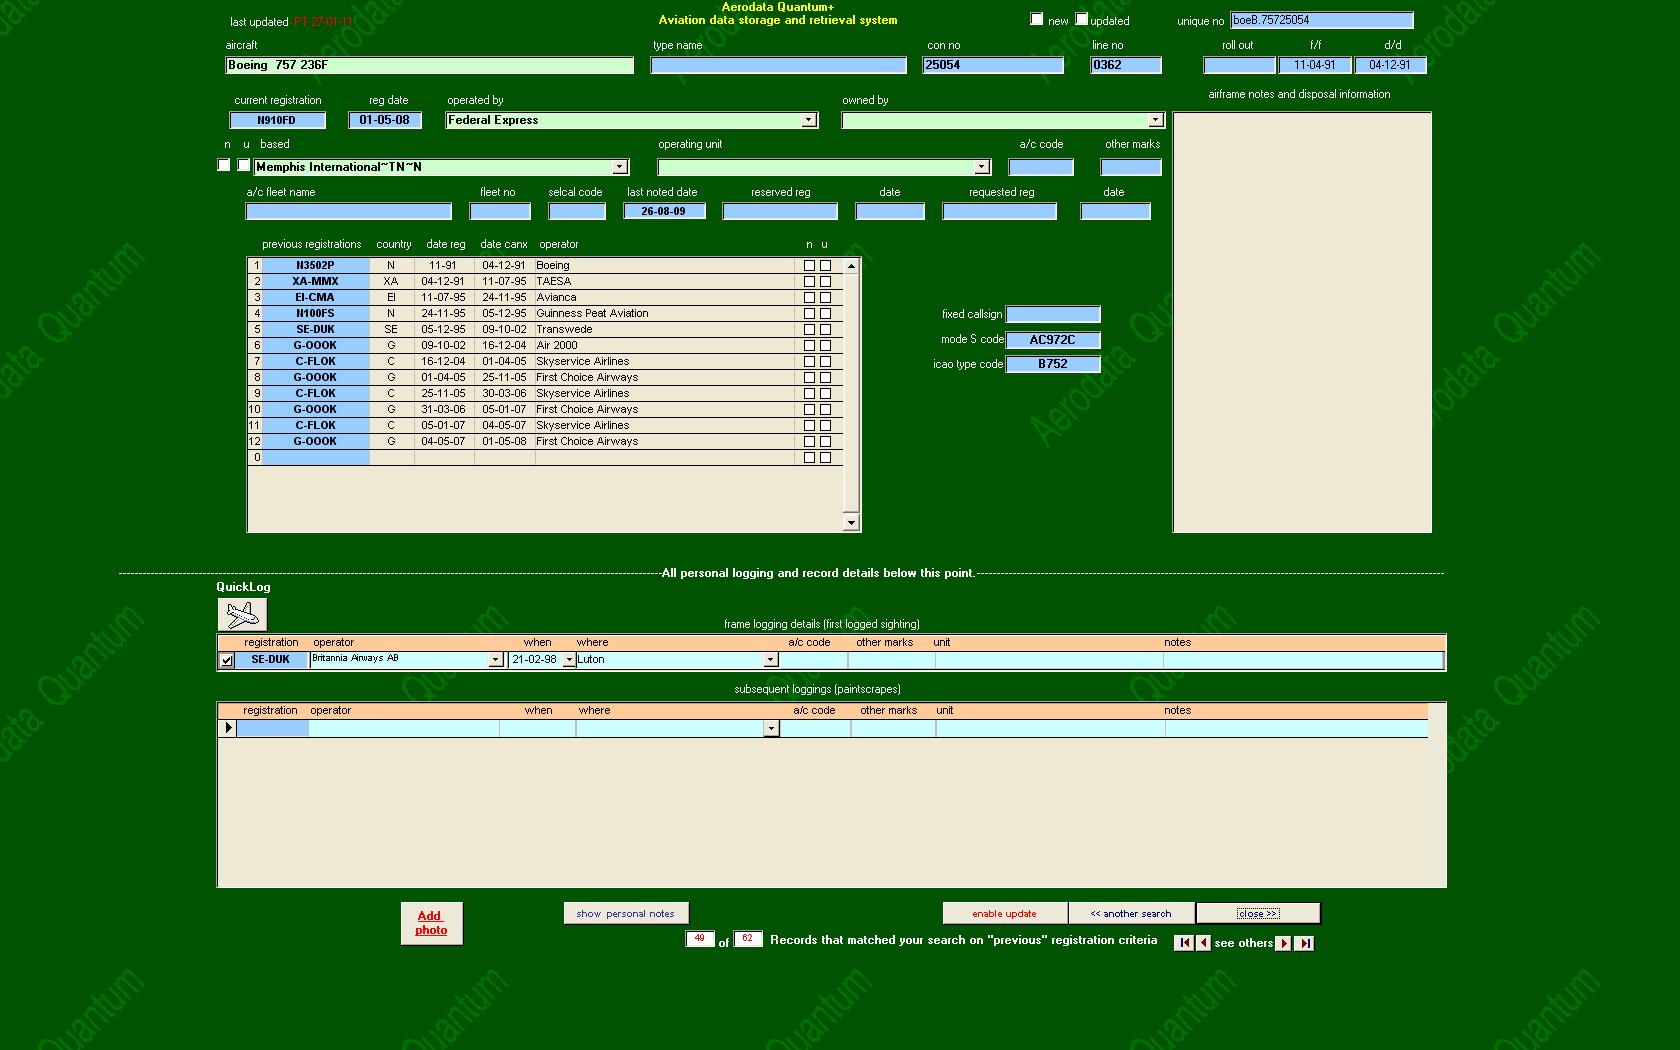Tick the 'new' checkbox
This screenshot has width=1680, height=1050.
[x=1037, y=19]
